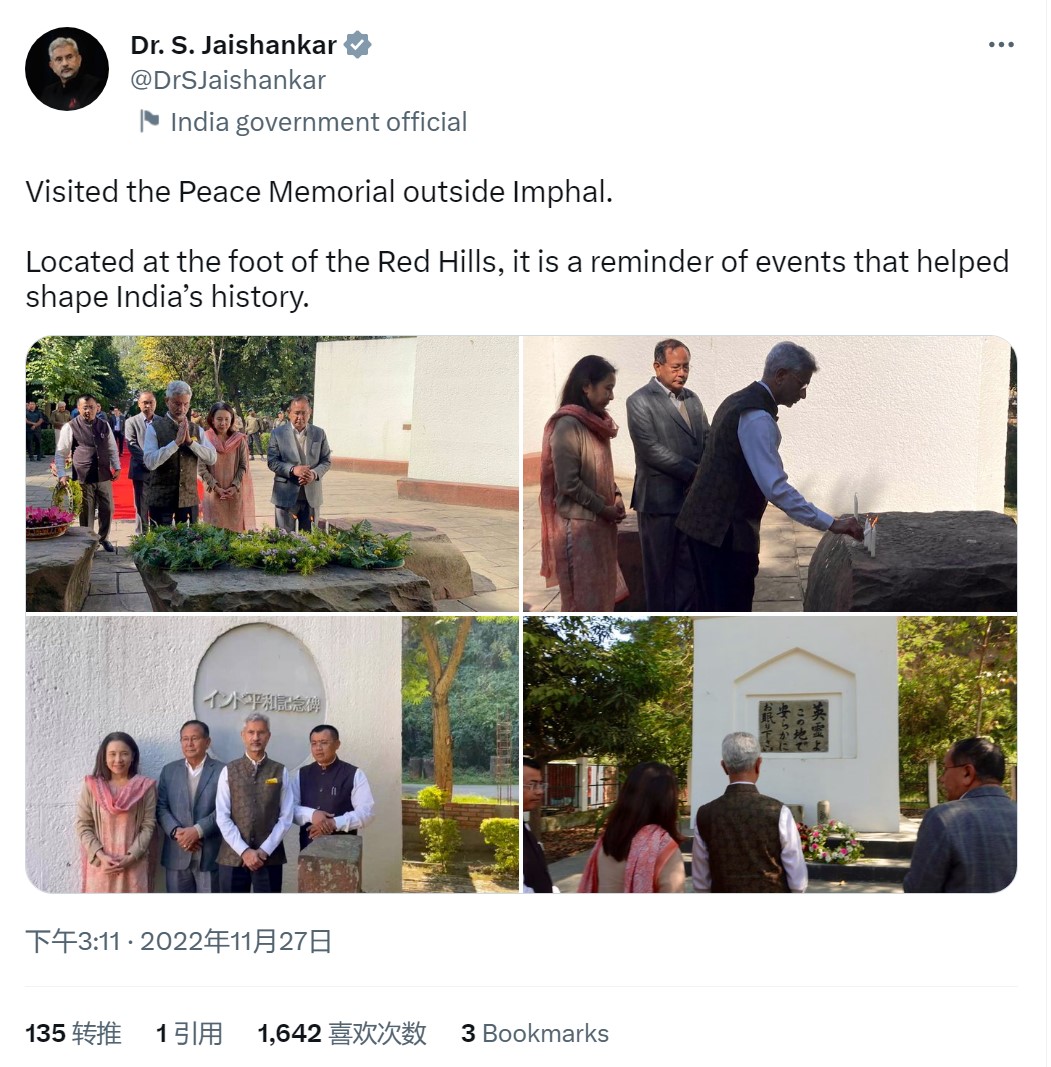1051x1067 pixels.
Task: Open the top-left photo of group praying
Action: [272, 474]
